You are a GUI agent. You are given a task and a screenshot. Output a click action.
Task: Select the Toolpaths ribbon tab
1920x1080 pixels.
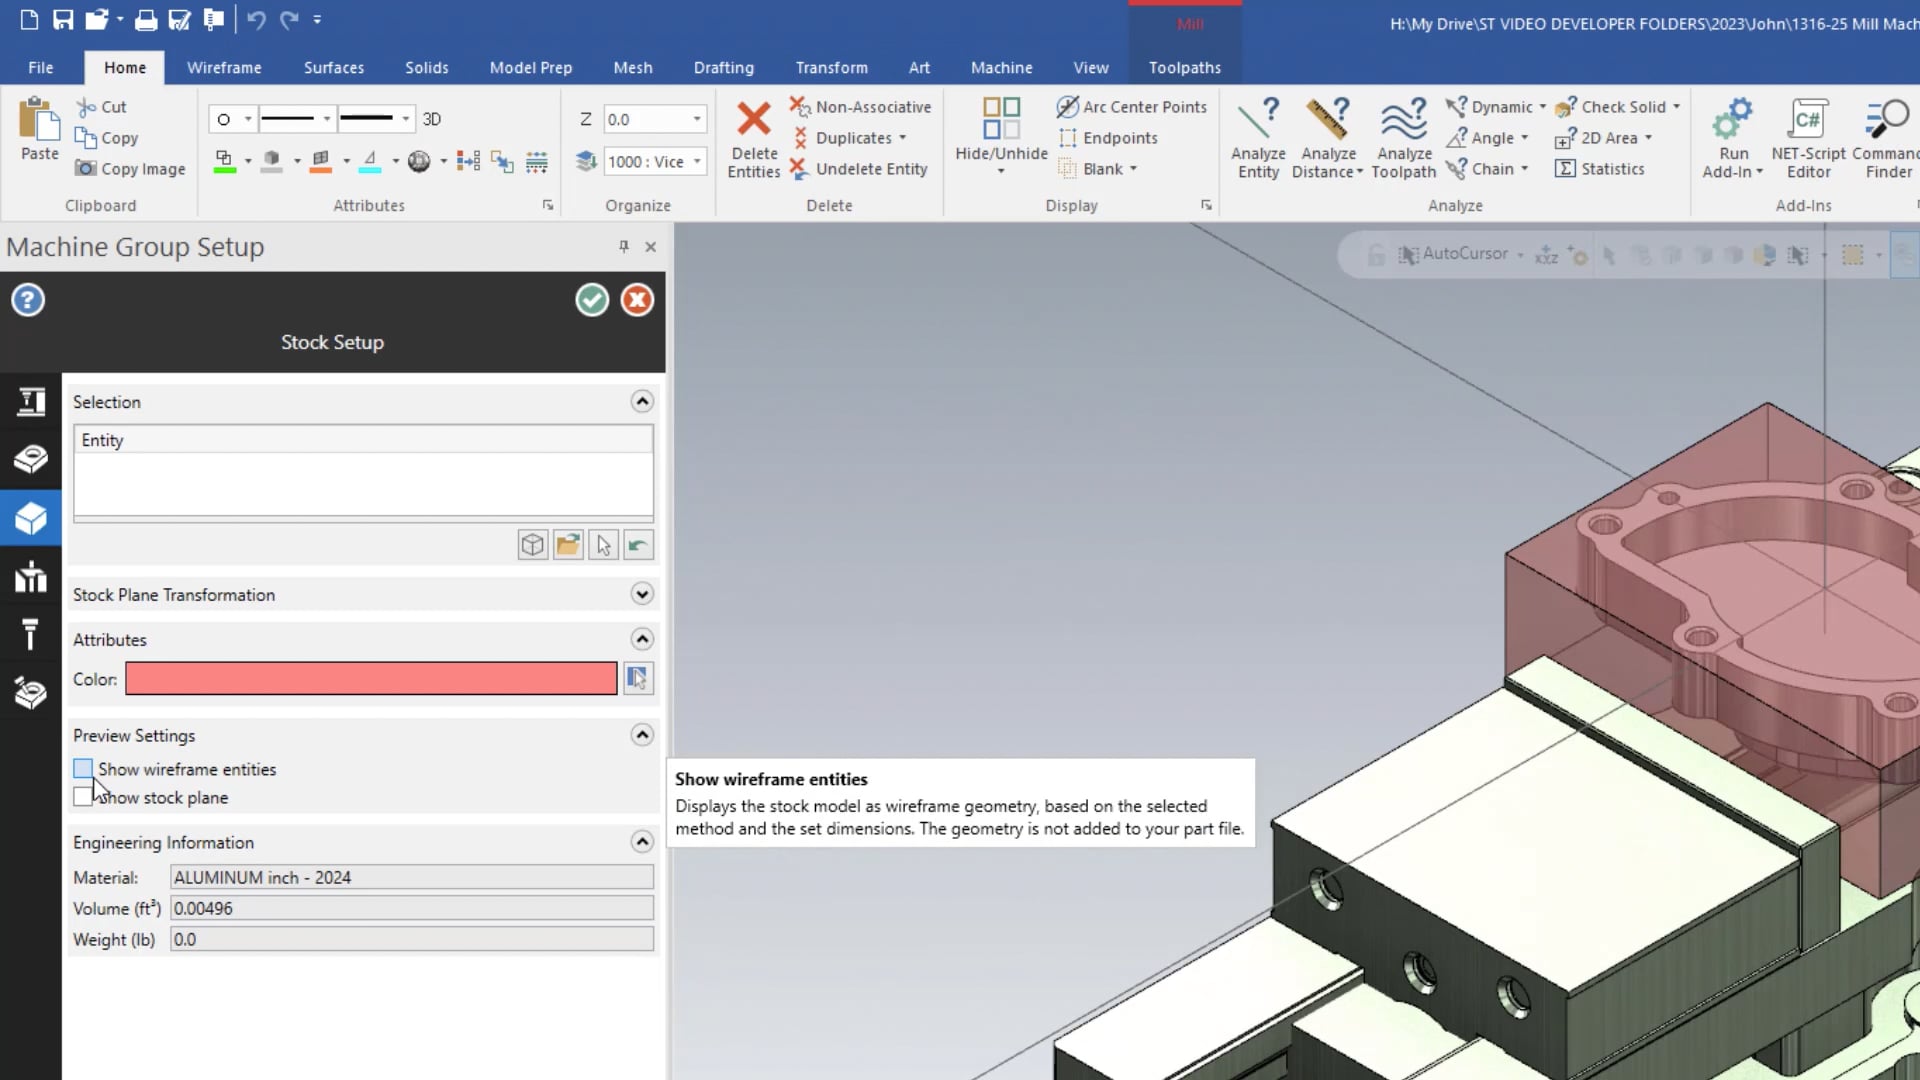tap(1185, 67)
